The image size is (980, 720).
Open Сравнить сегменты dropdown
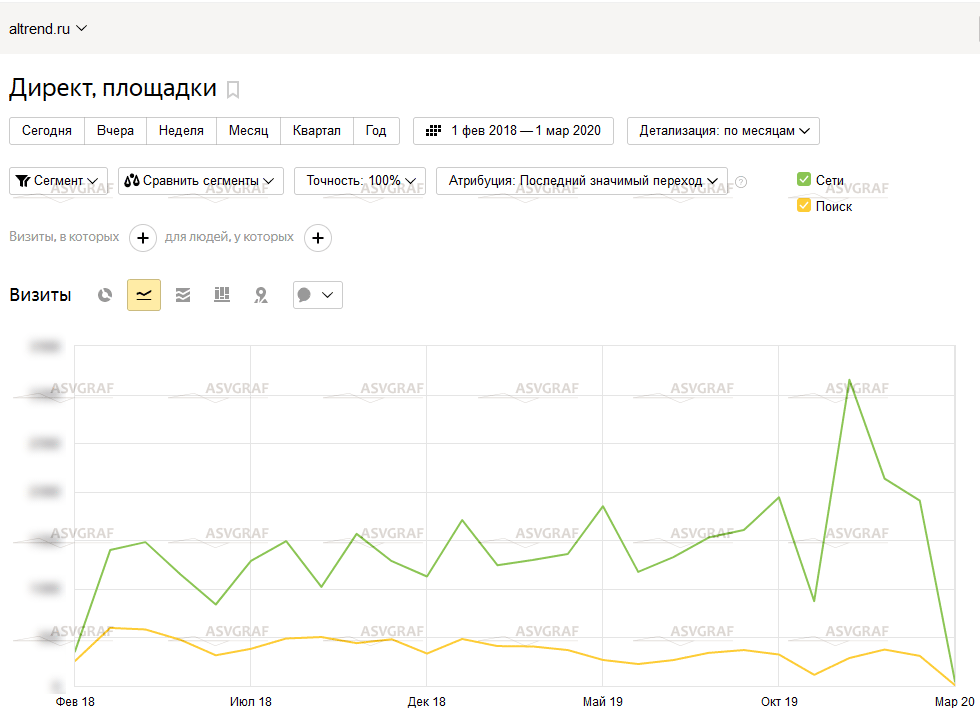[201, 181]
